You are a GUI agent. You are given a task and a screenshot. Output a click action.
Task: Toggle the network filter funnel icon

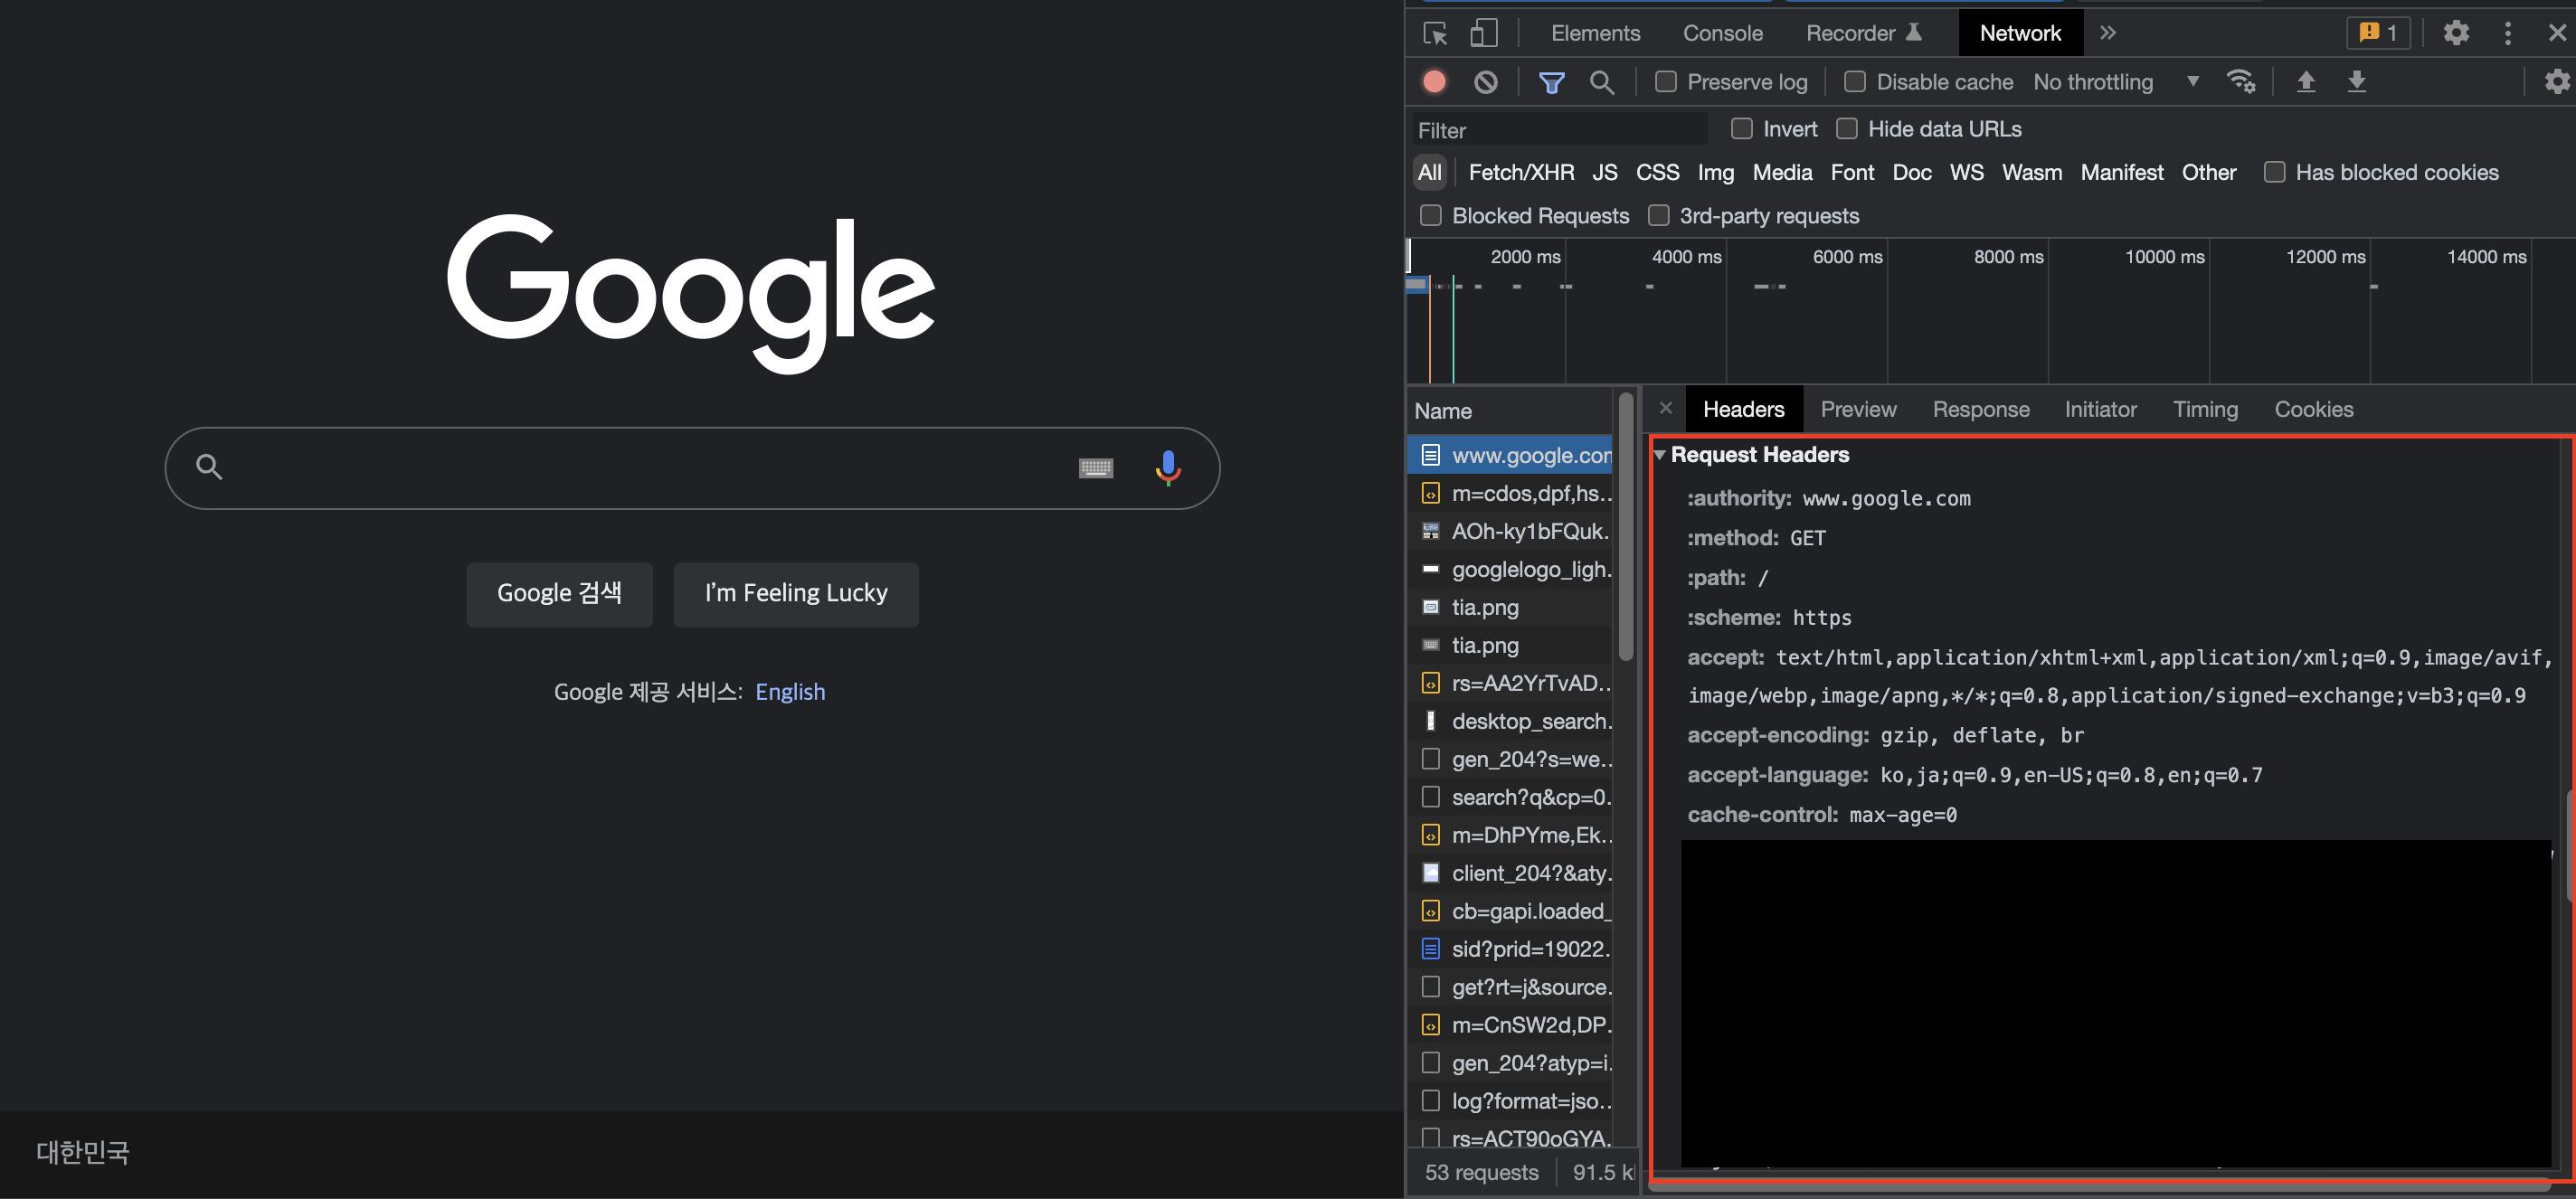click(1551, 82)
